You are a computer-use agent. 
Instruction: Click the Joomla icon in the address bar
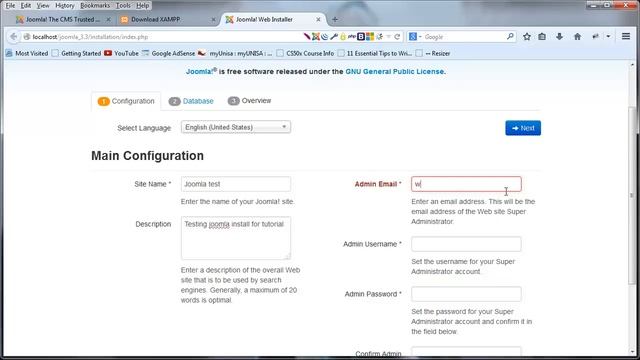[316, 37]
